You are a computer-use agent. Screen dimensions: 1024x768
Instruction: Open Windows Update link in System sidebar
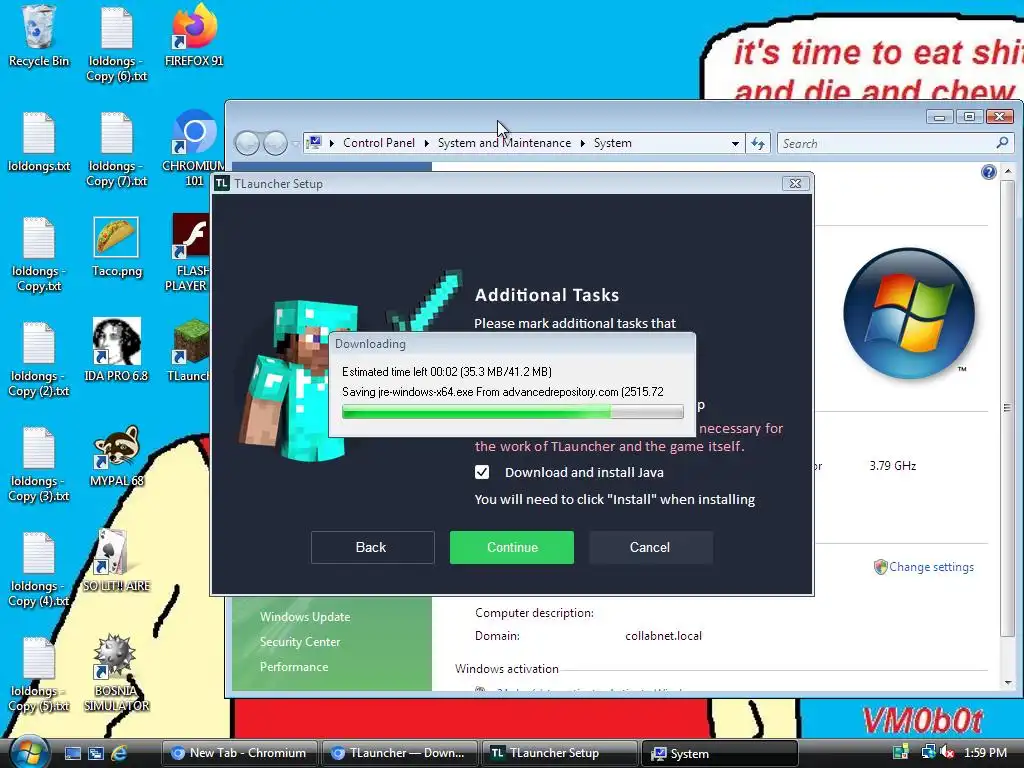(305, 616)
